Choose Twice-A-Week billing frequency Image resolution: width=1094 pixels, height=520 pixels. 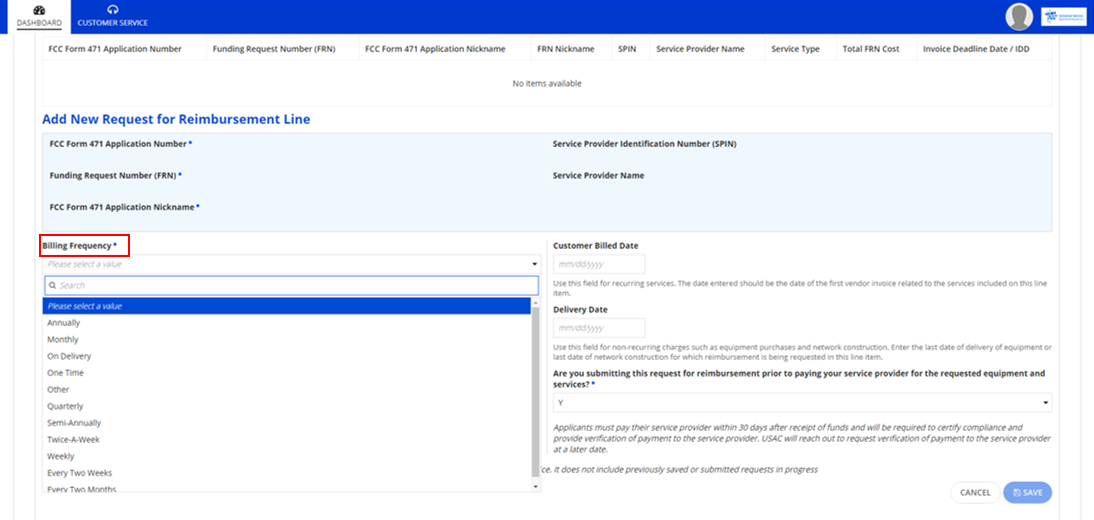pyautogui.click(x=287, y=440)
